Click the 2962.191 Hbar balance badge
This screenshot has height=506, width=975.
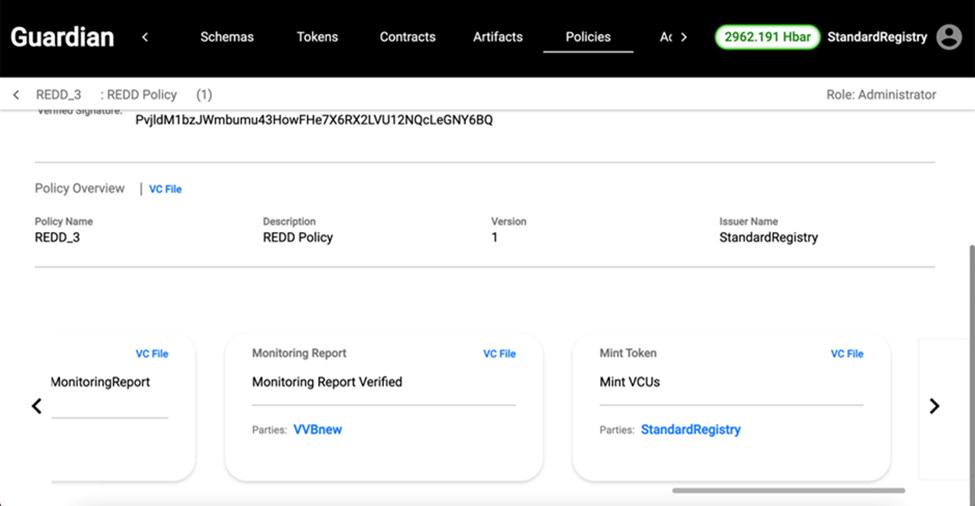click(767, 37)
